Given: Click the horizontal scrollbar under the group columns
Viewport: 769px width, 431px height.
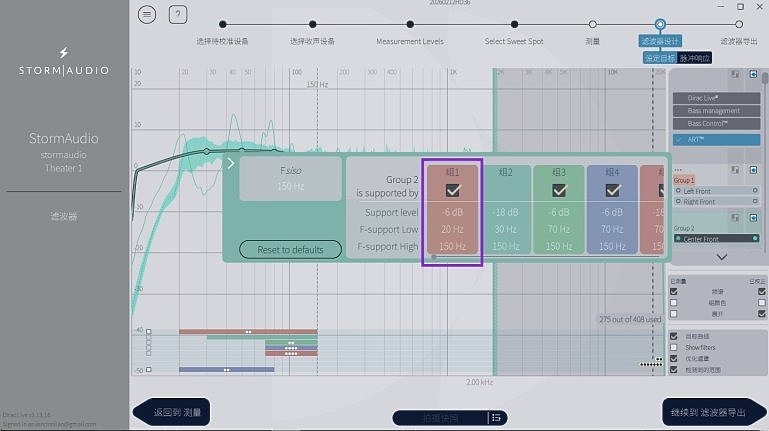Looking at the screenshot, I should 547,256.
